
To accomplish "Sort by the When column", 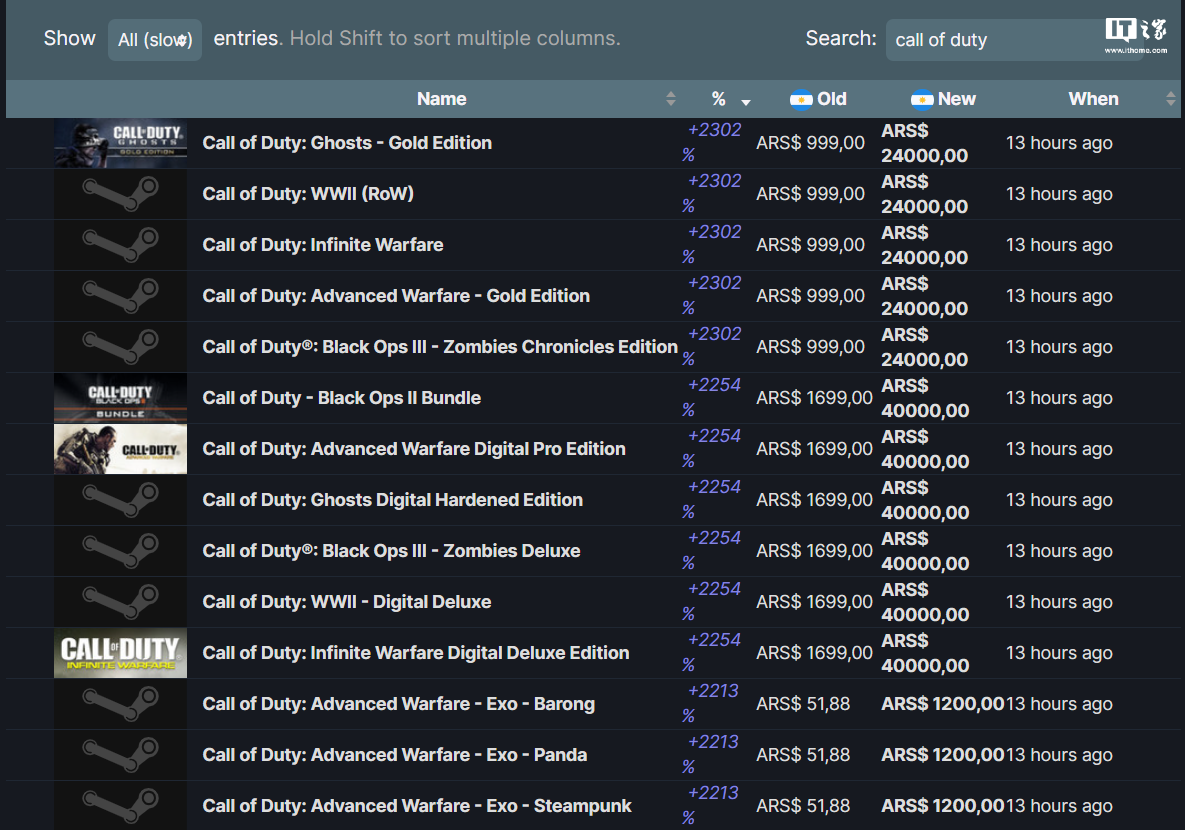I will coord(1093,99).
